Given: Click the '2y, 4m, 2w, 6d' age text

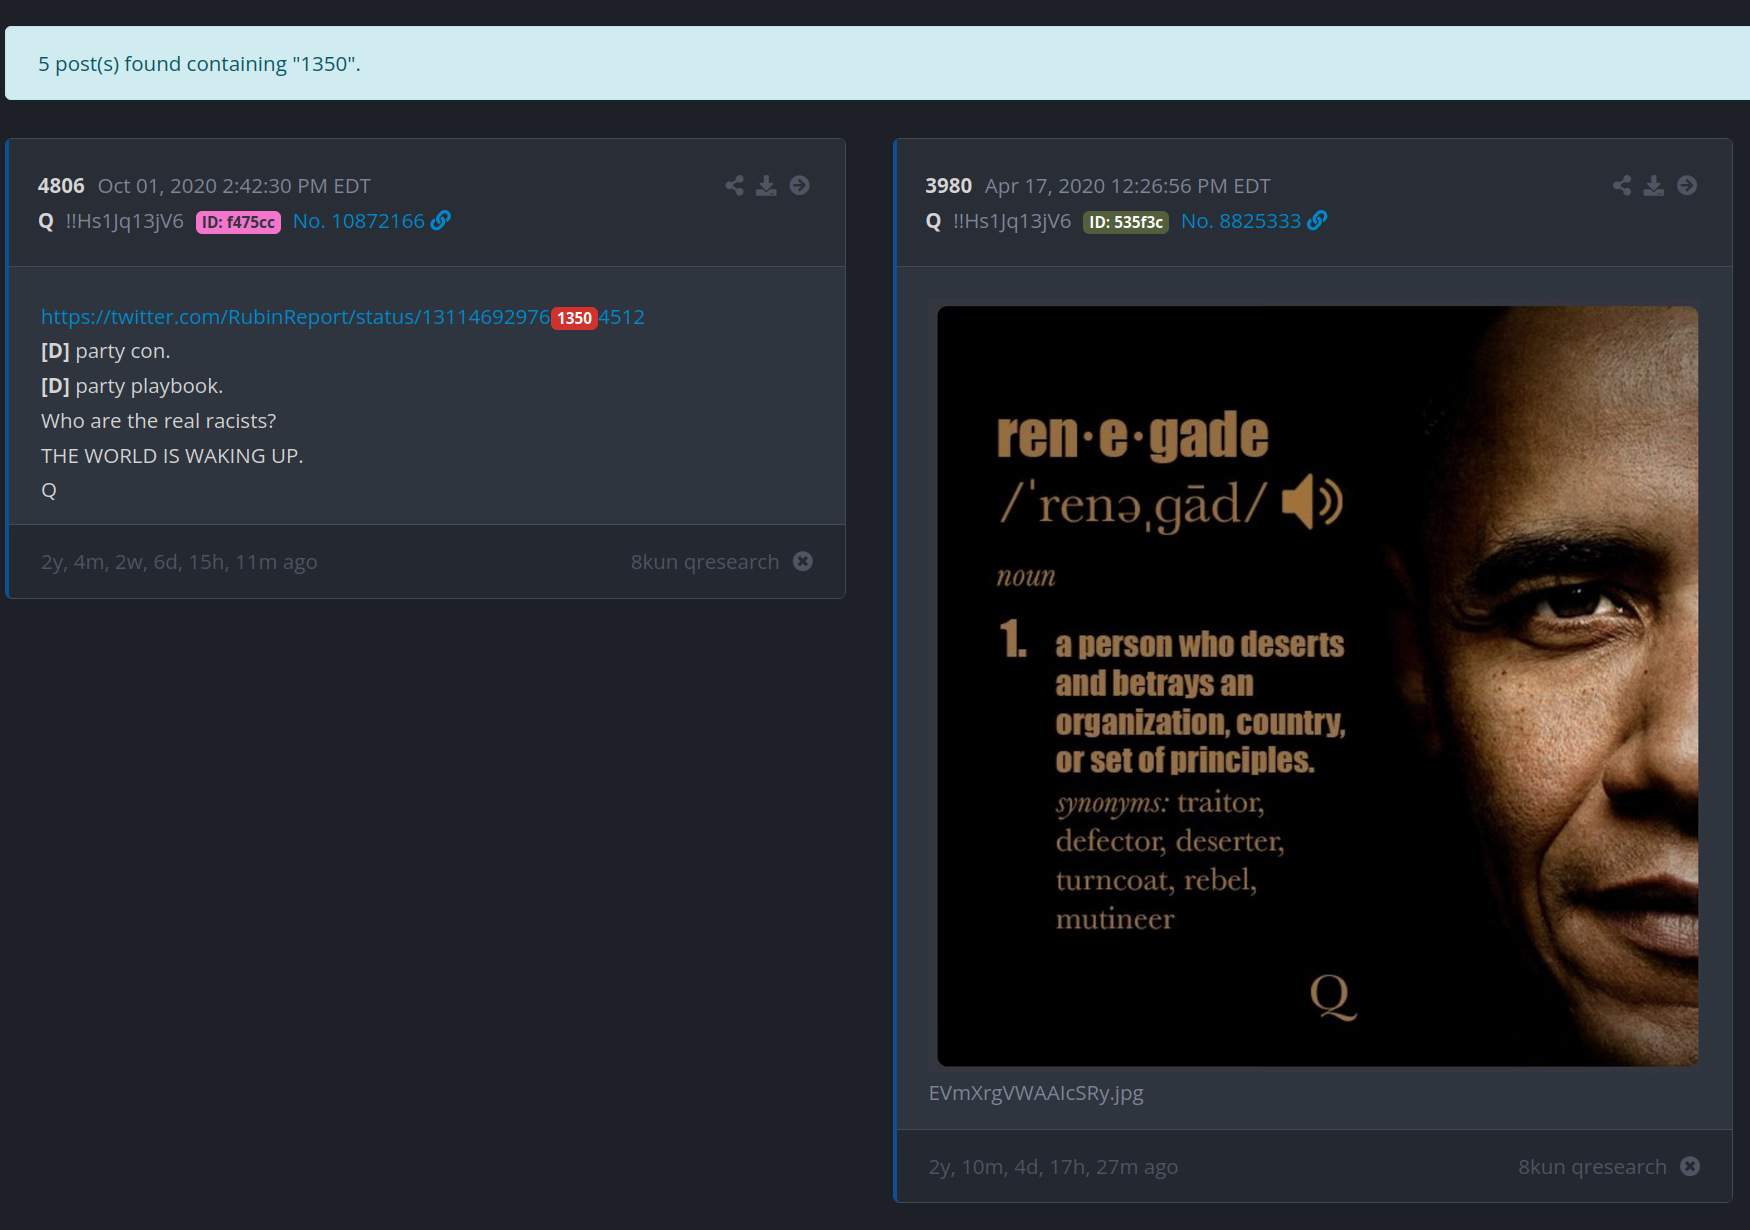Looking at the screenshot, I should pyautogui.click(x=179, y=562).
